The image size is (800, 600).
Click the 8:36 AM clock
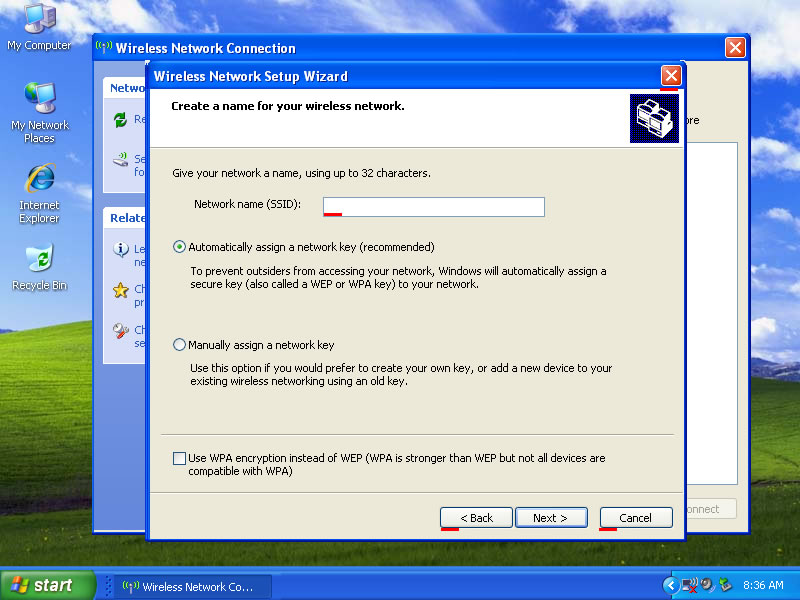tap(763, 585)
